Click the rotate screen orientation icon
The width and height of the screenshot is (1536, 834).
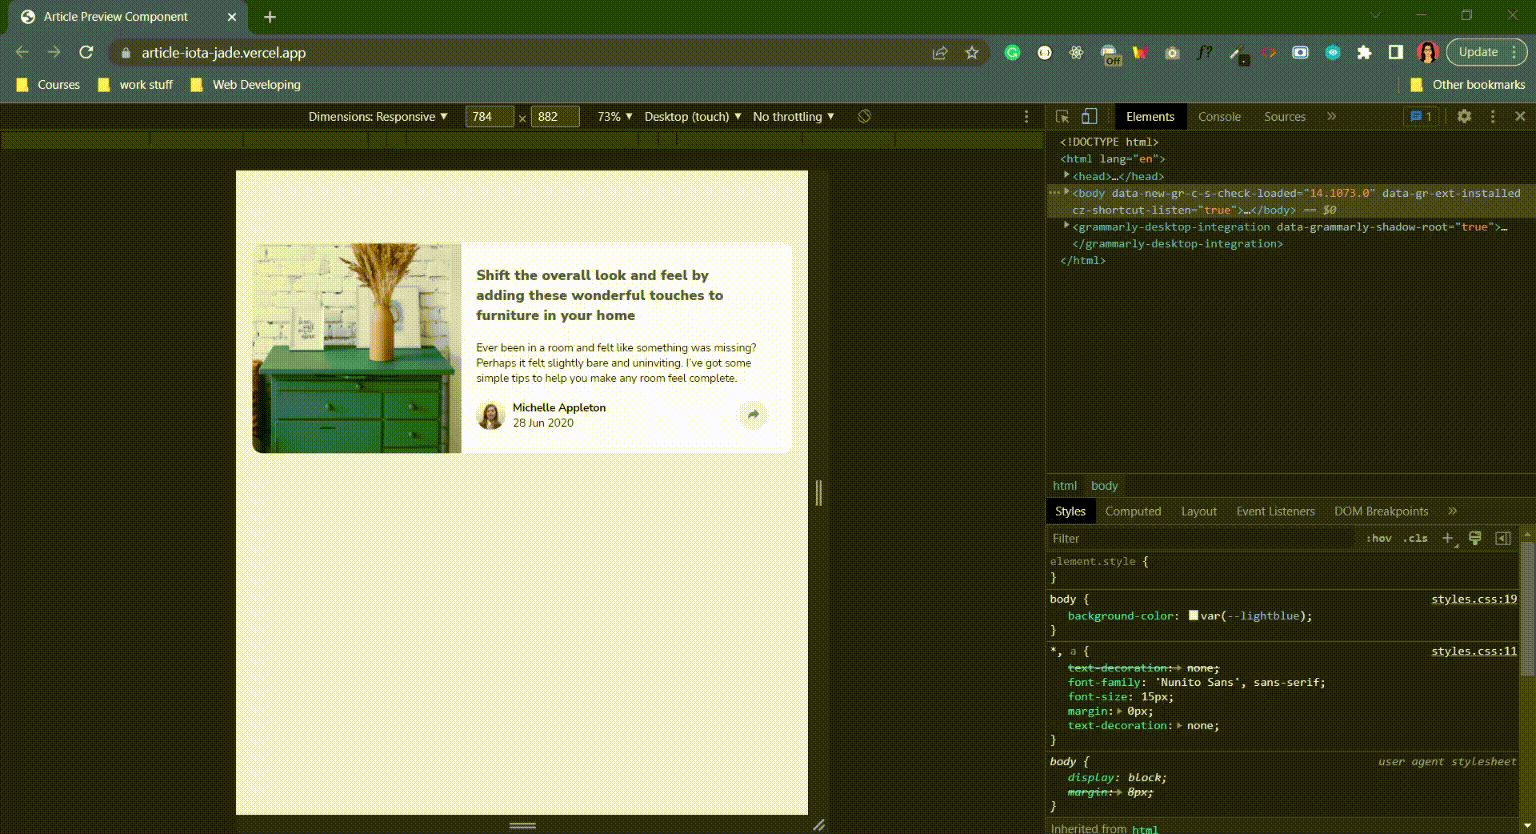tap(864, 117)
